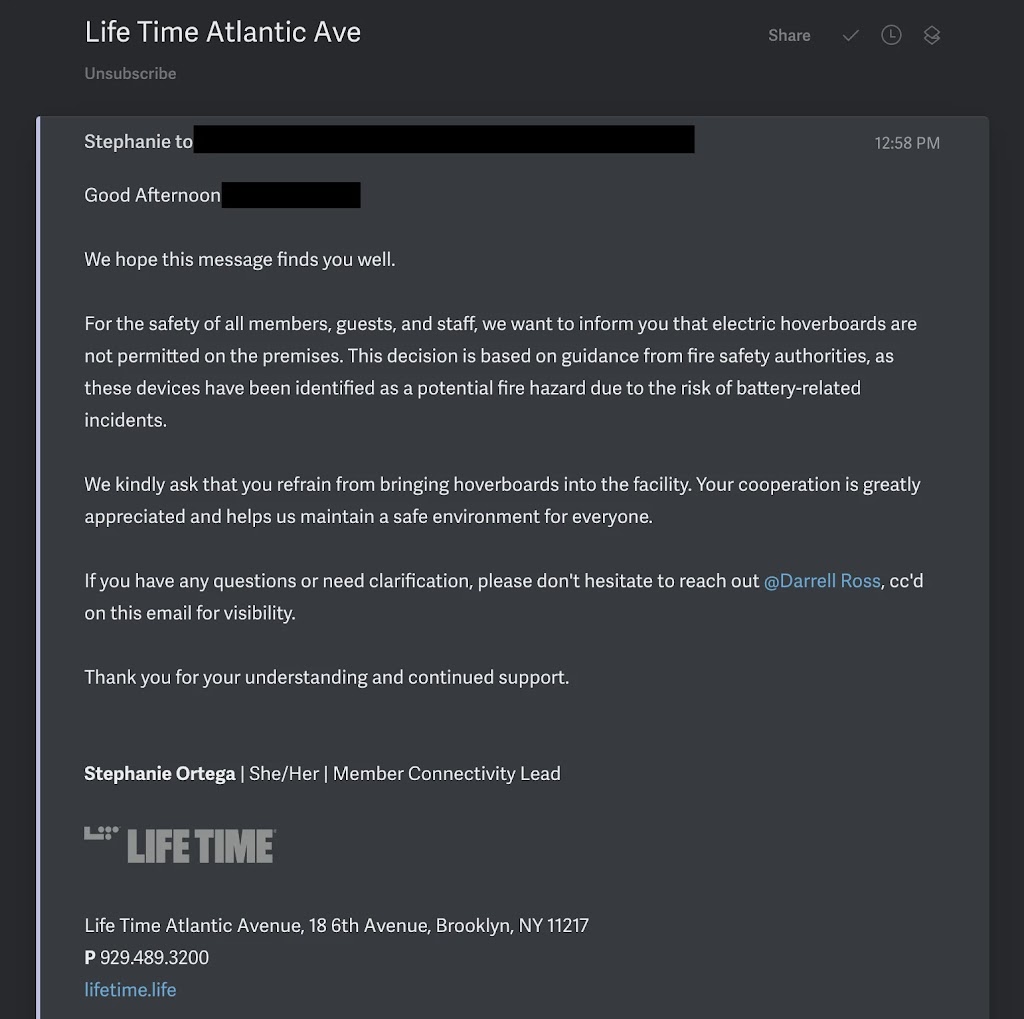
Task: Click the Share button
Action: click(x=789, y=35)
